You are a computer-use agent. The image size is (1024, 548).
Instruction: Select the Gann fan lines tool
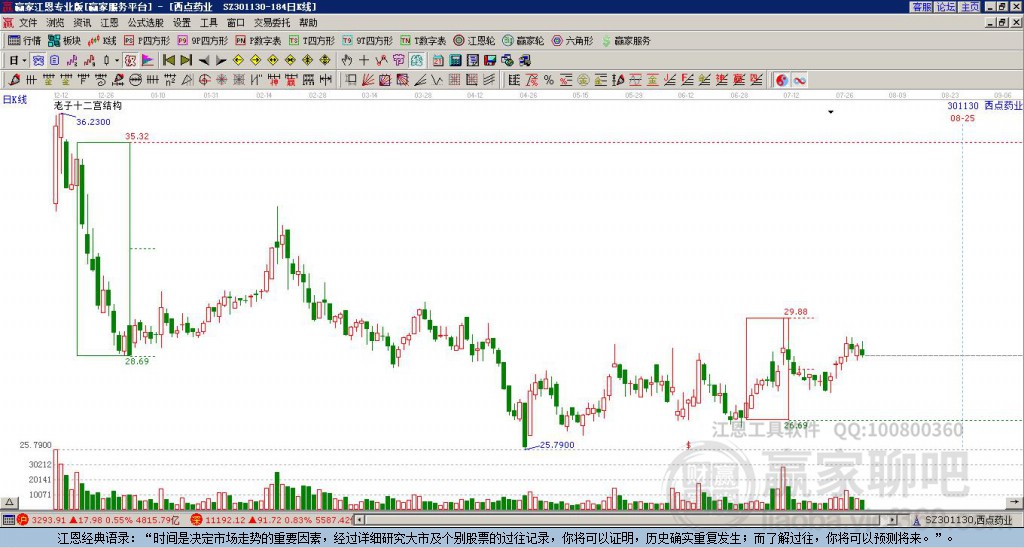368,80
